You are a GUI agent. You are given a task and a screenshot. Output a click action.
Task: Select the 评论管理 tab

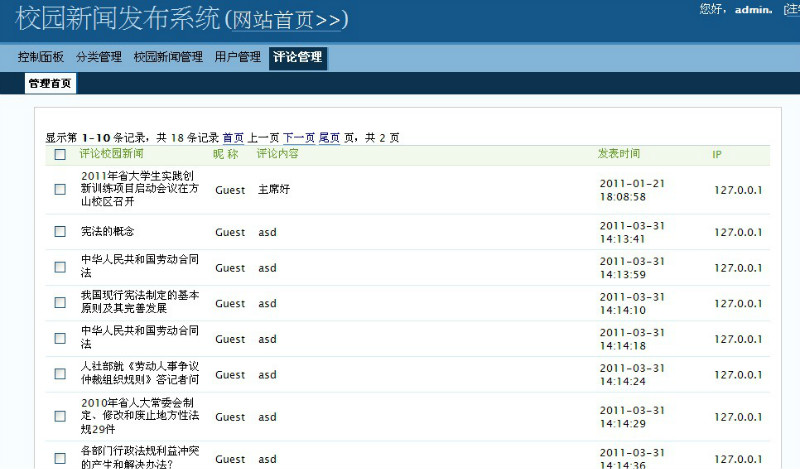tap(297, 57)
